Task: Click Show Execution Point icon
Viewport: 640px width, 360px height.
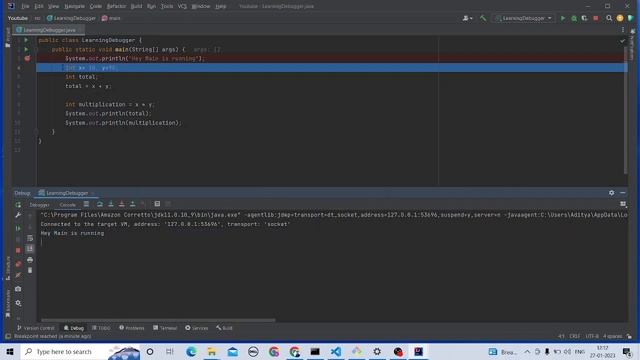Action: 86,204
